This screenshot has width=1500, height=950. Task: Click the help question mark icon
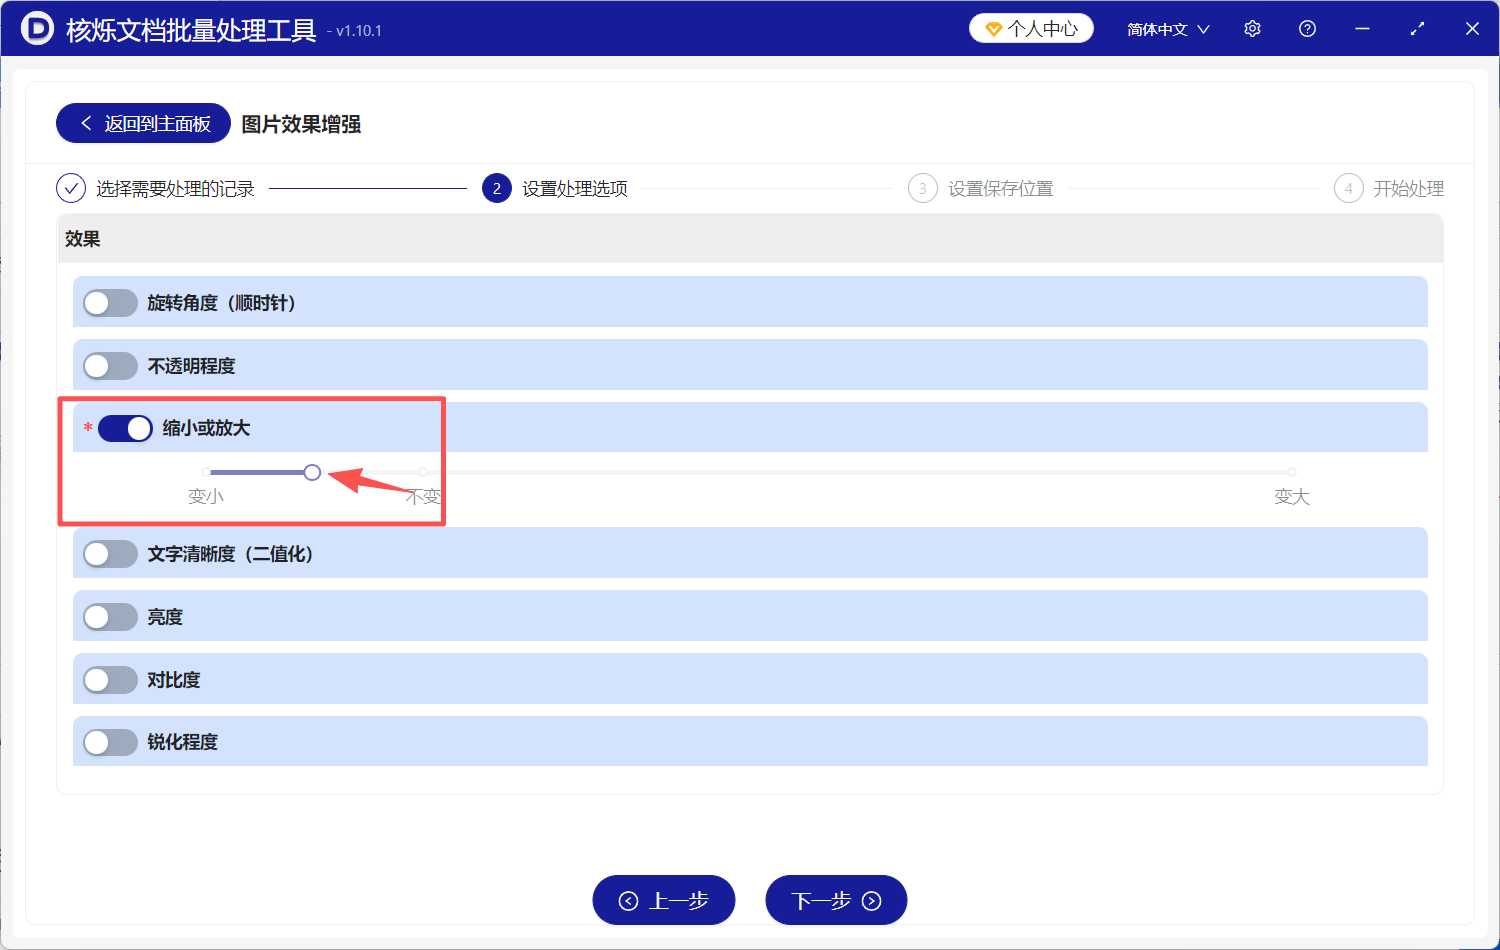1307,28
